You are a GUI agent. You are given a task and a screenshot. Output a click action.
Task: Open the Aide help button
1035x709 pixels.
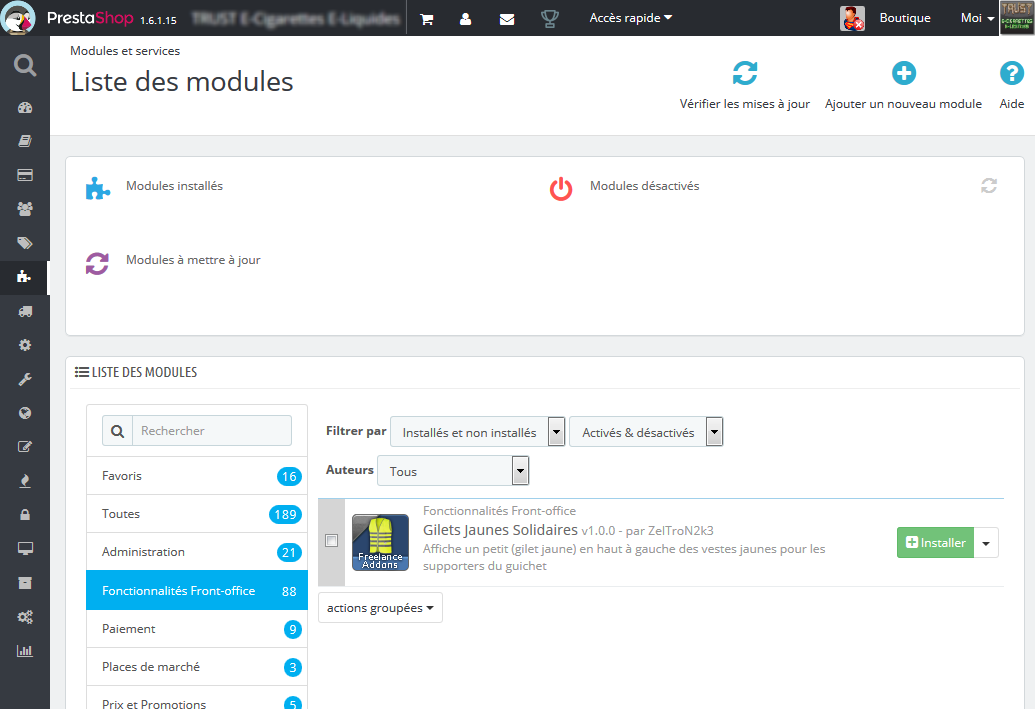point(1011,85)
